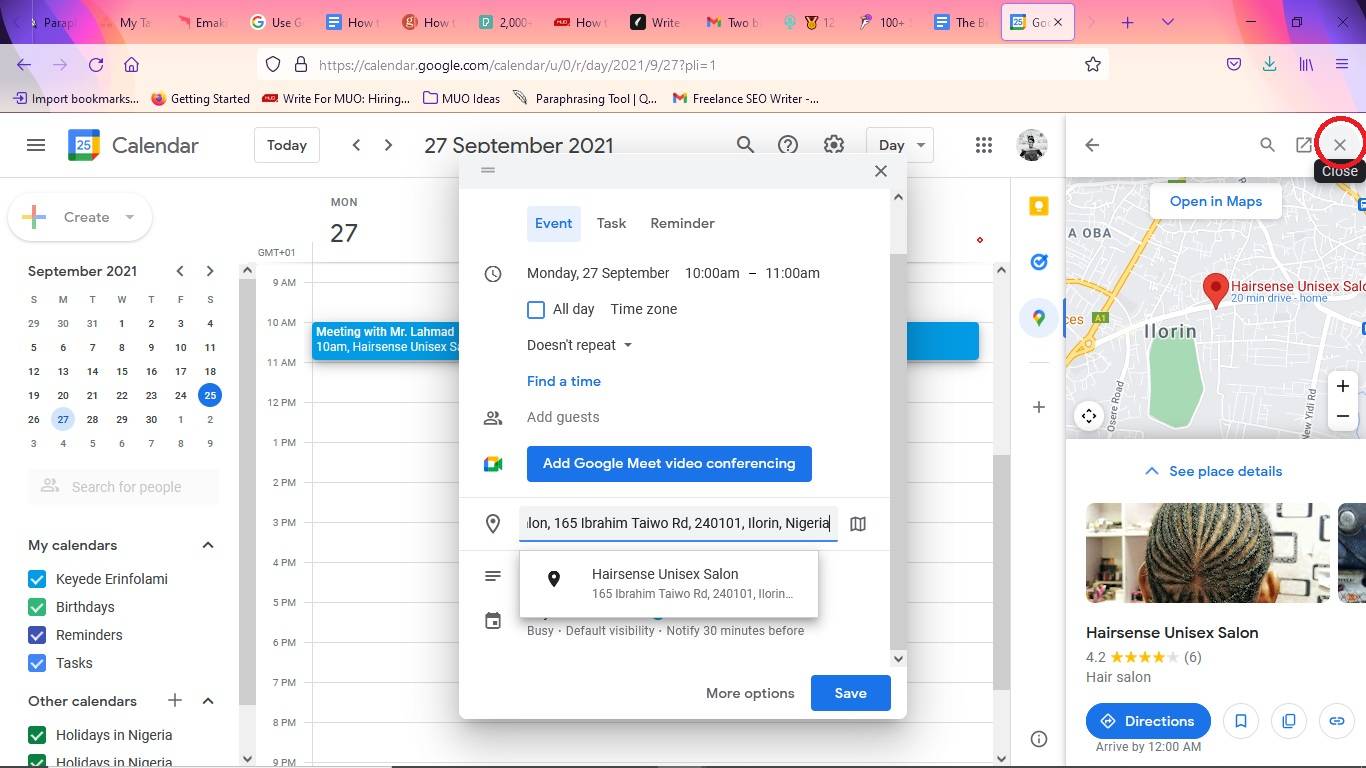
Task: Go to next day arrow
Action: point(388,145)
